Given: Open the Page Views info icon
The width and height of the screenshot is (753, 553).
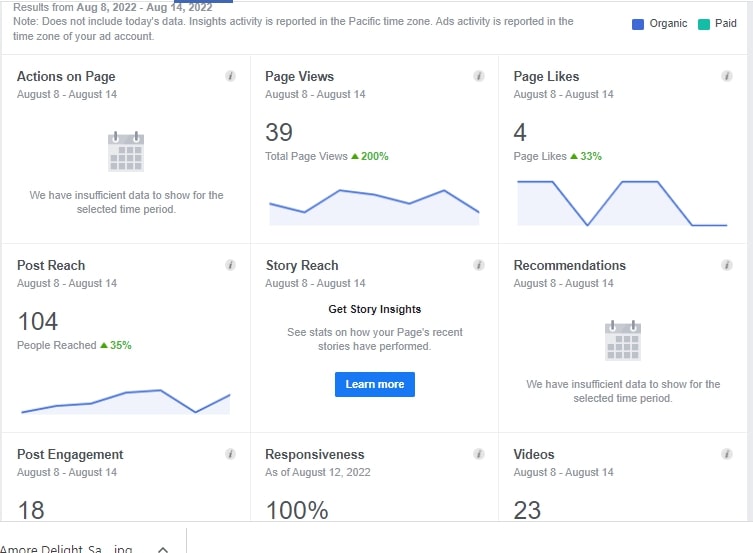Looking at the screenshot, I should pos(479,76).
